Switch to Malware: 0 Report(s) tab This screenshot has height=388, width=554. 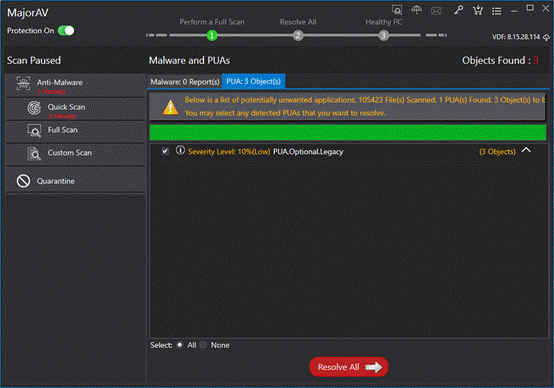[184, 82]
